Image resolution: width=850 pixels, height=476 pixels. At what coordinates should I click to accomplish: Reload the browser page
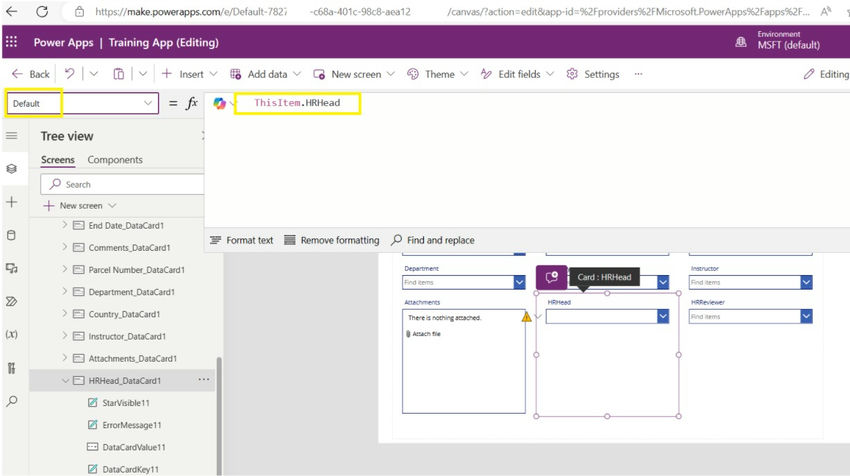pyautogui.click(x=42, y=11)
